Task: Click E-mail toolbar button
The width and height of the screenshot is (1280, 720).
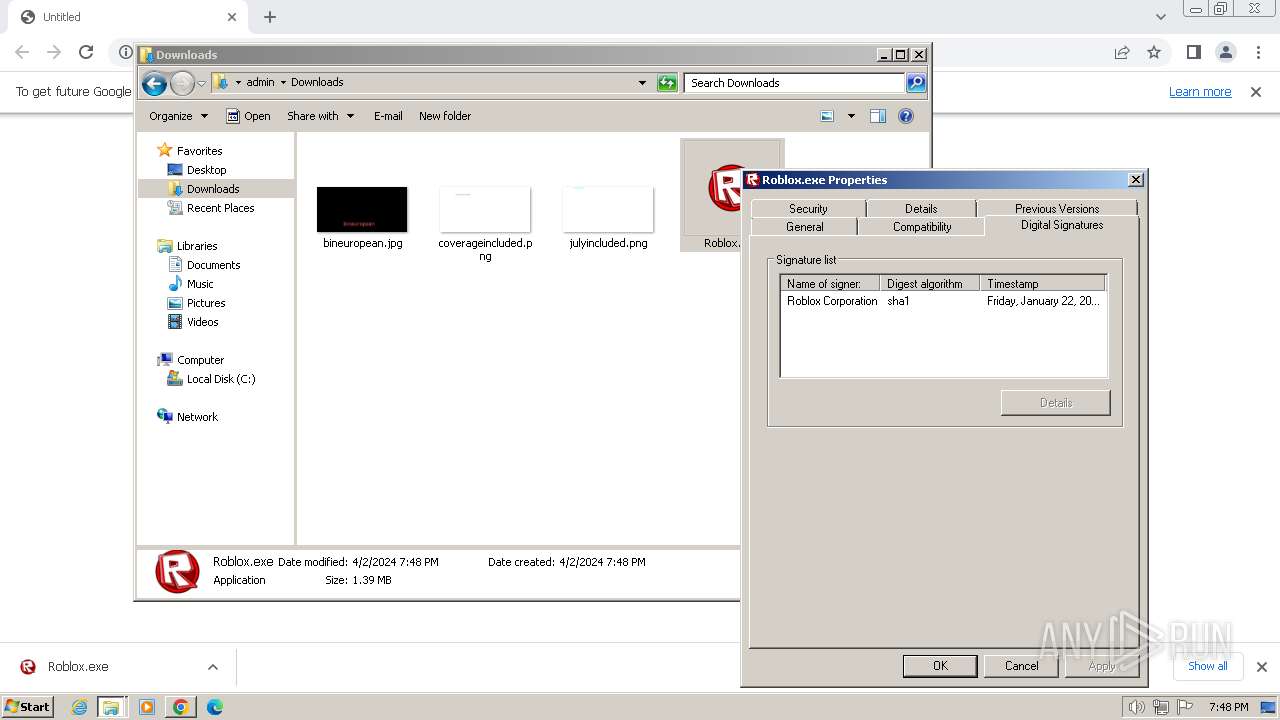Action: pyautogui.click(x=388, y=116)
